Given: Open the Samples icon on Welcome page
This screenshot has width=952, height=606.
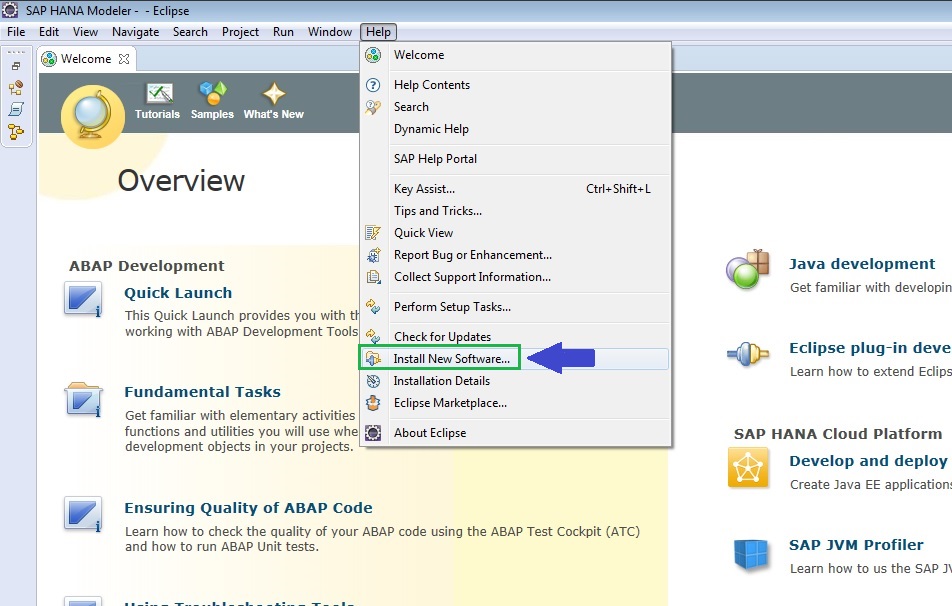Looking at the screenshot, I should click(212, 94).
